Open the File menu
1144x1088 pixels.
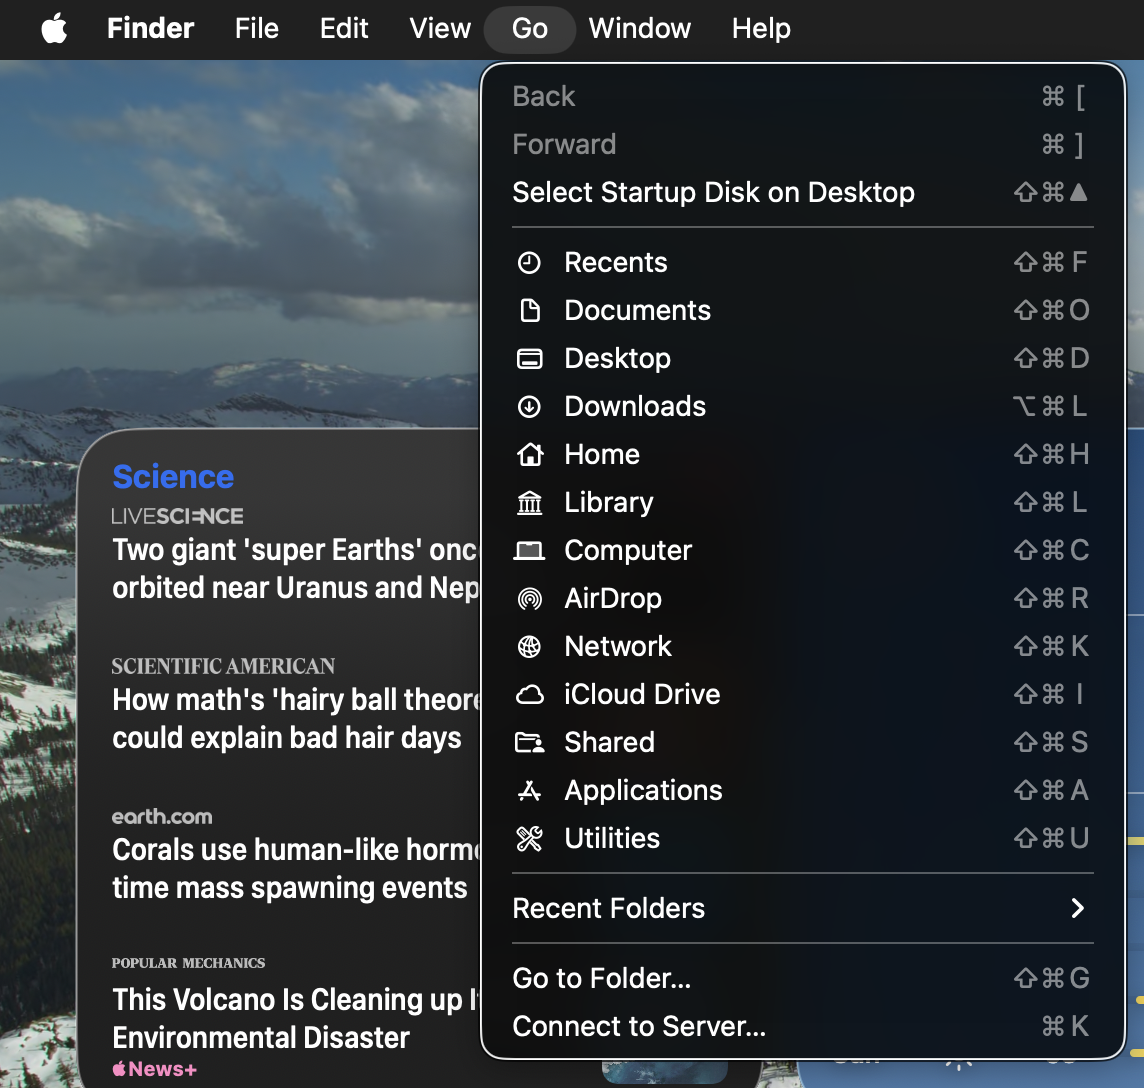257,28
